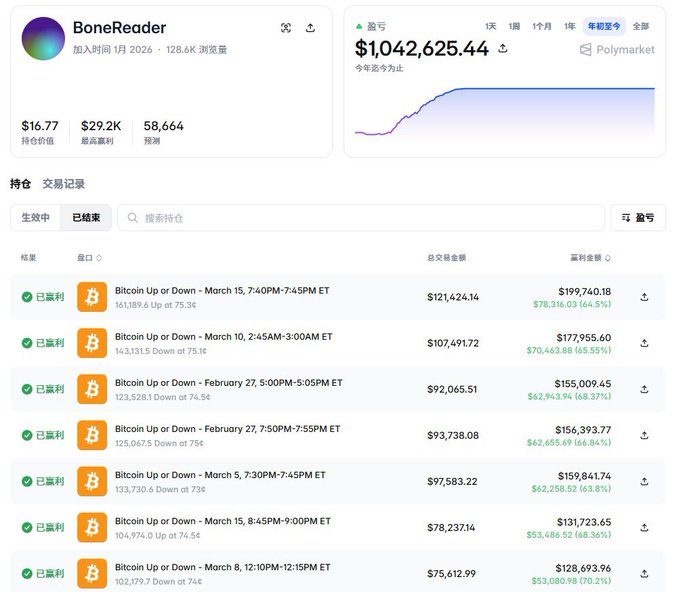This screenshot has width=679, height=592.
Task: Open Bitcoin Up or Down March 15, 8:45PM-9:00PM market
Action: tap(223, 521)
